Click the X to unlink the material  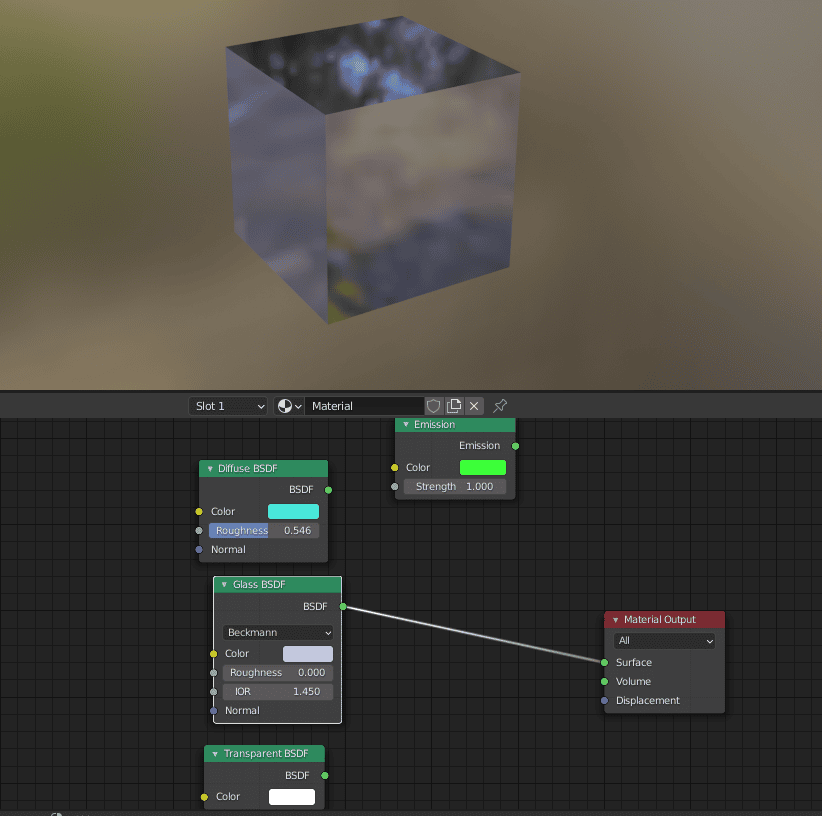(x=473, y=405)
